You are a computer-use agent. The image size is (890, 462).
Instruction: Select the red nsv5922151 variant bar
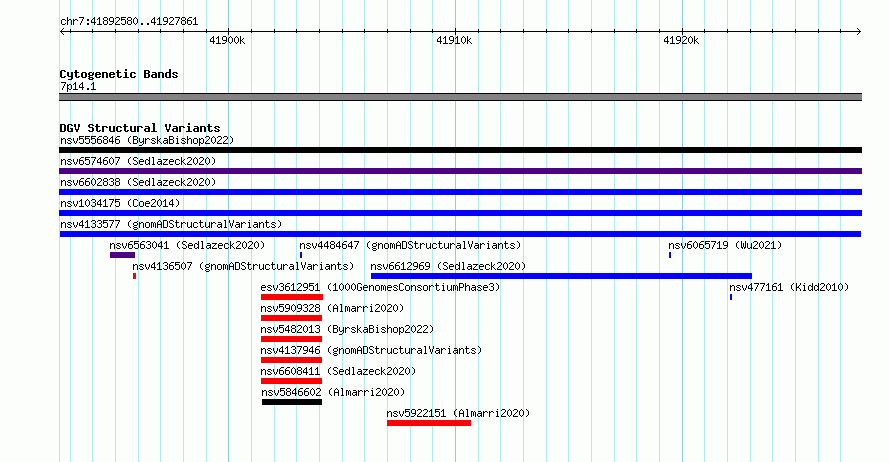click(429, 423)
